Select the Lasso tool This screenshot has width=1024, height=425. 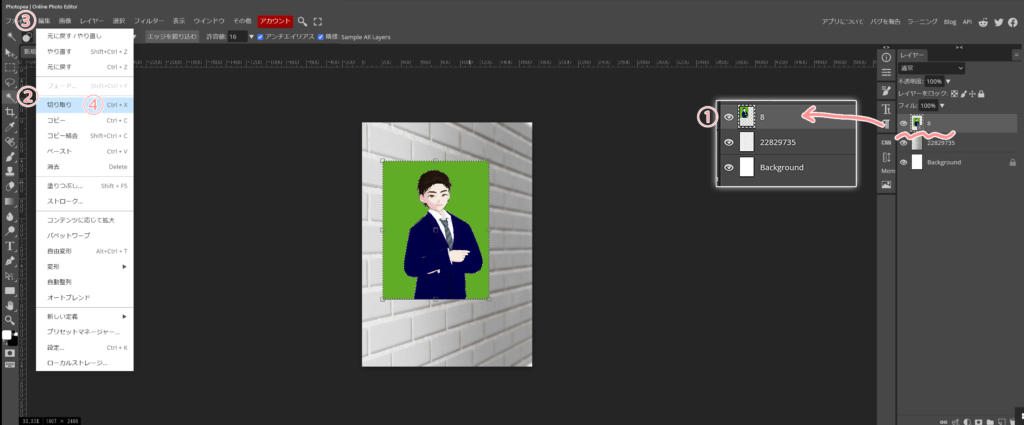point(9,83)
